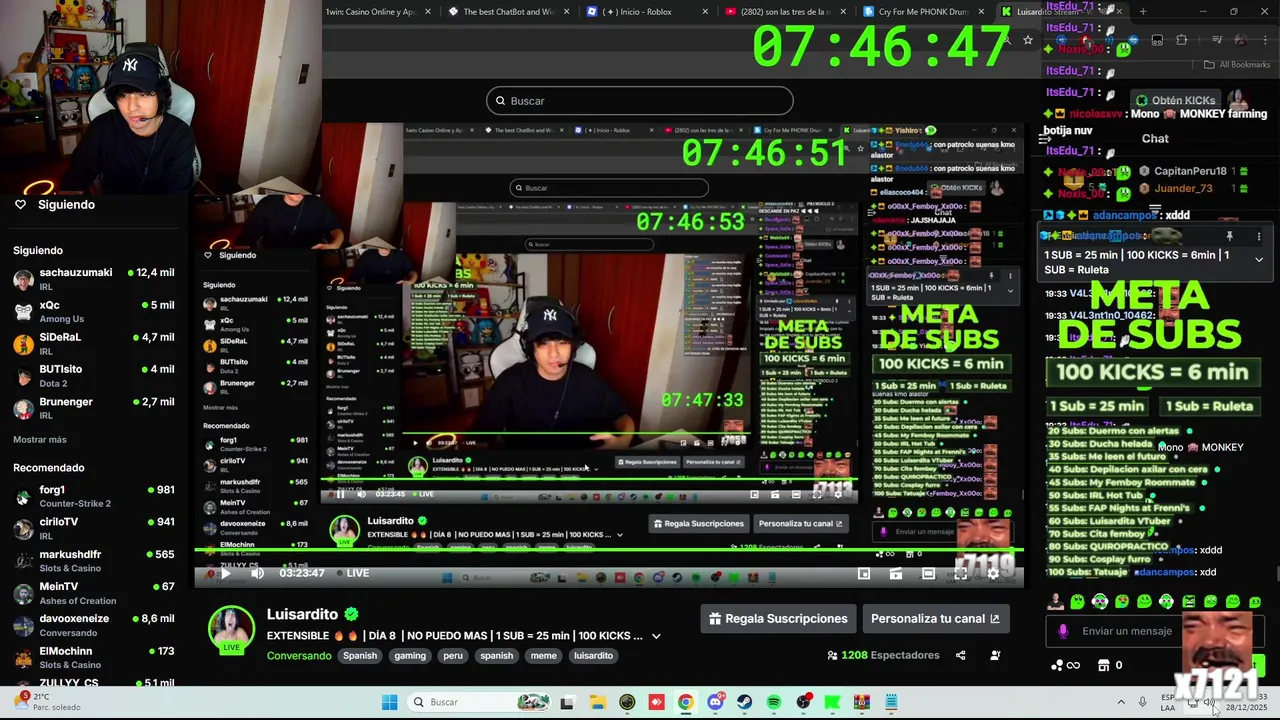Open davooxeneize recommended channel
The width and height of the screenshot is (1280, 720).
click(x=95, y=625)
